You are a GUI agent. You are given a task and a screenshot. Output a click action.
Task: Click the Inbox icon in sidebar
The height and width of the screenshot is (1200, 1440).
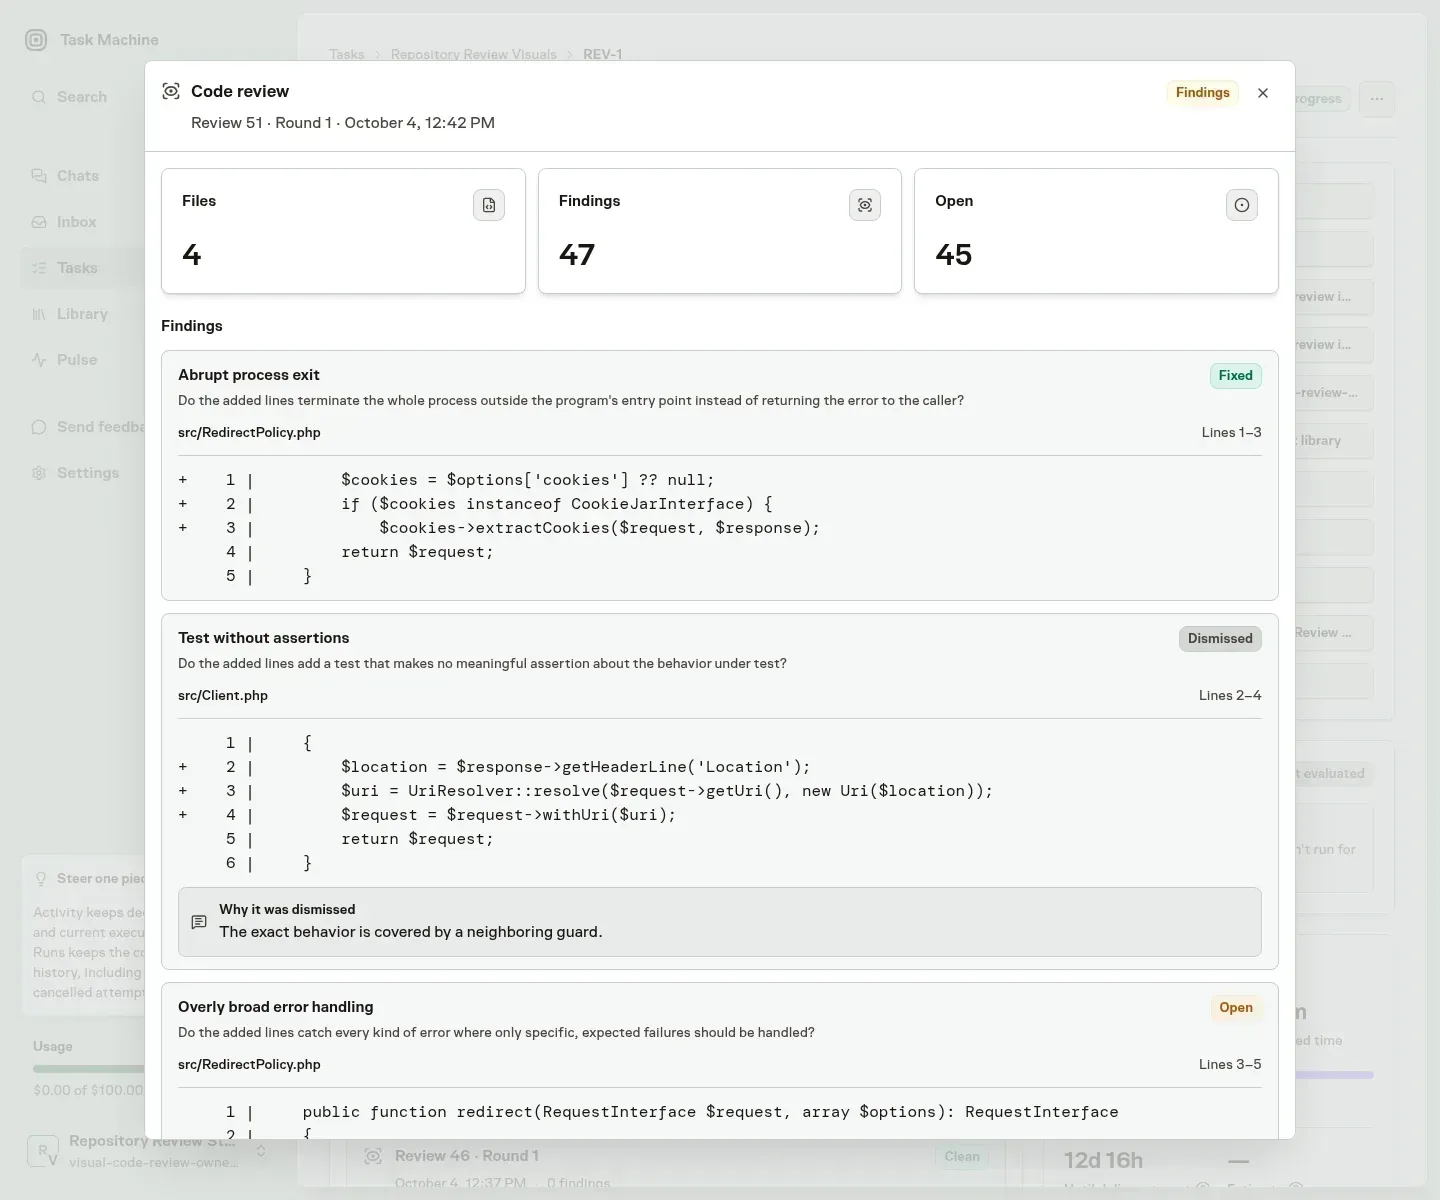[x=39, y=222]
